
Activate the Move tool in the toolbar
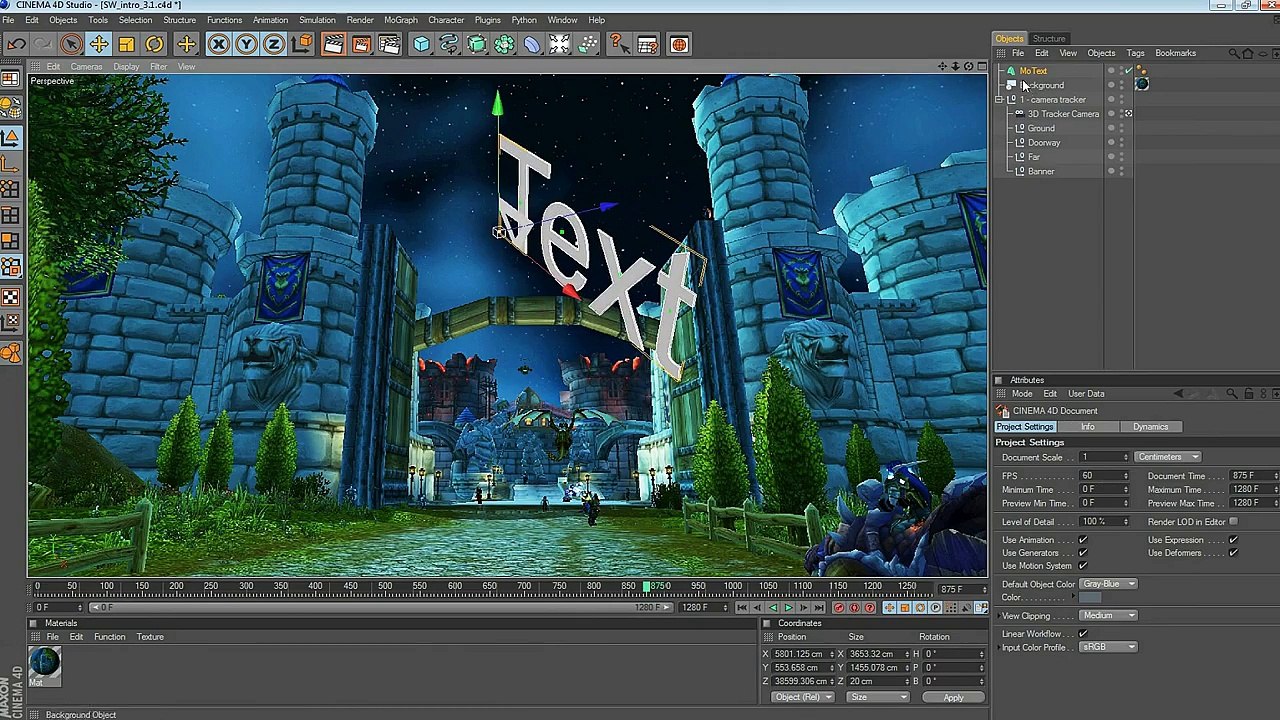[x=99, y=44]
